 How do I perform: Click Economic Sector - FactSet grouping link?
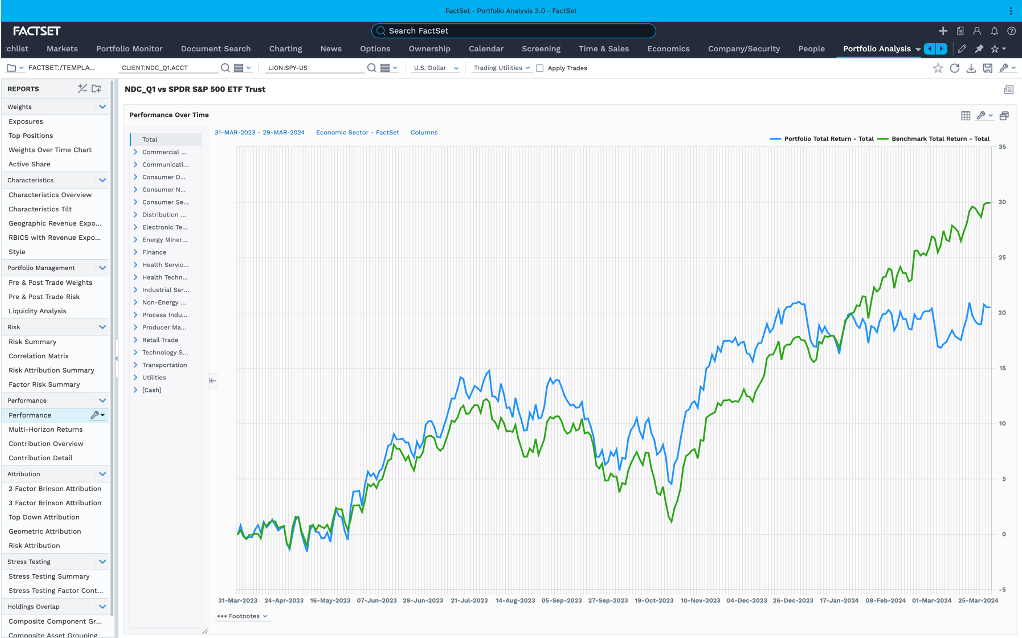358,132
